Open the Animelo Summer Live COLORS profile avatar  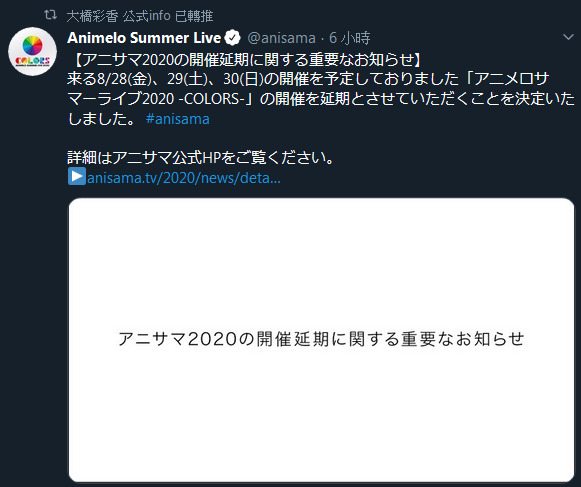point(33,52)
